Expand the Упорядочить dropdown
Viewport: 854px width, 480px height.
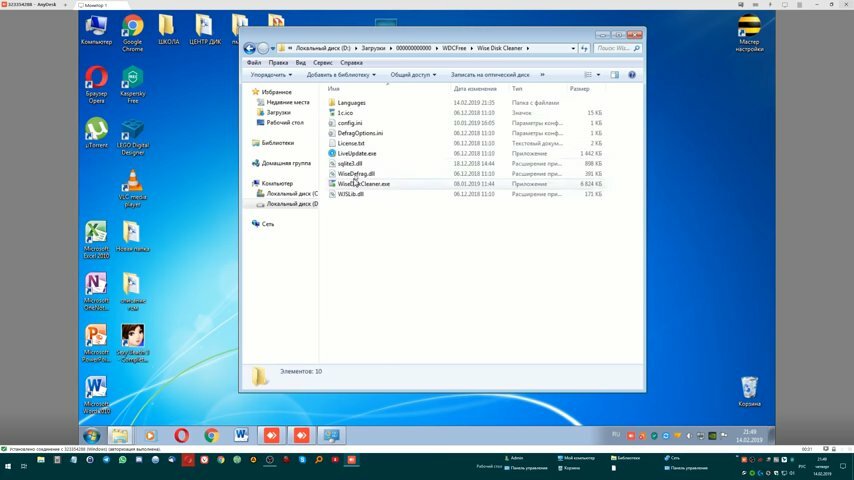[x=271, y=75]
